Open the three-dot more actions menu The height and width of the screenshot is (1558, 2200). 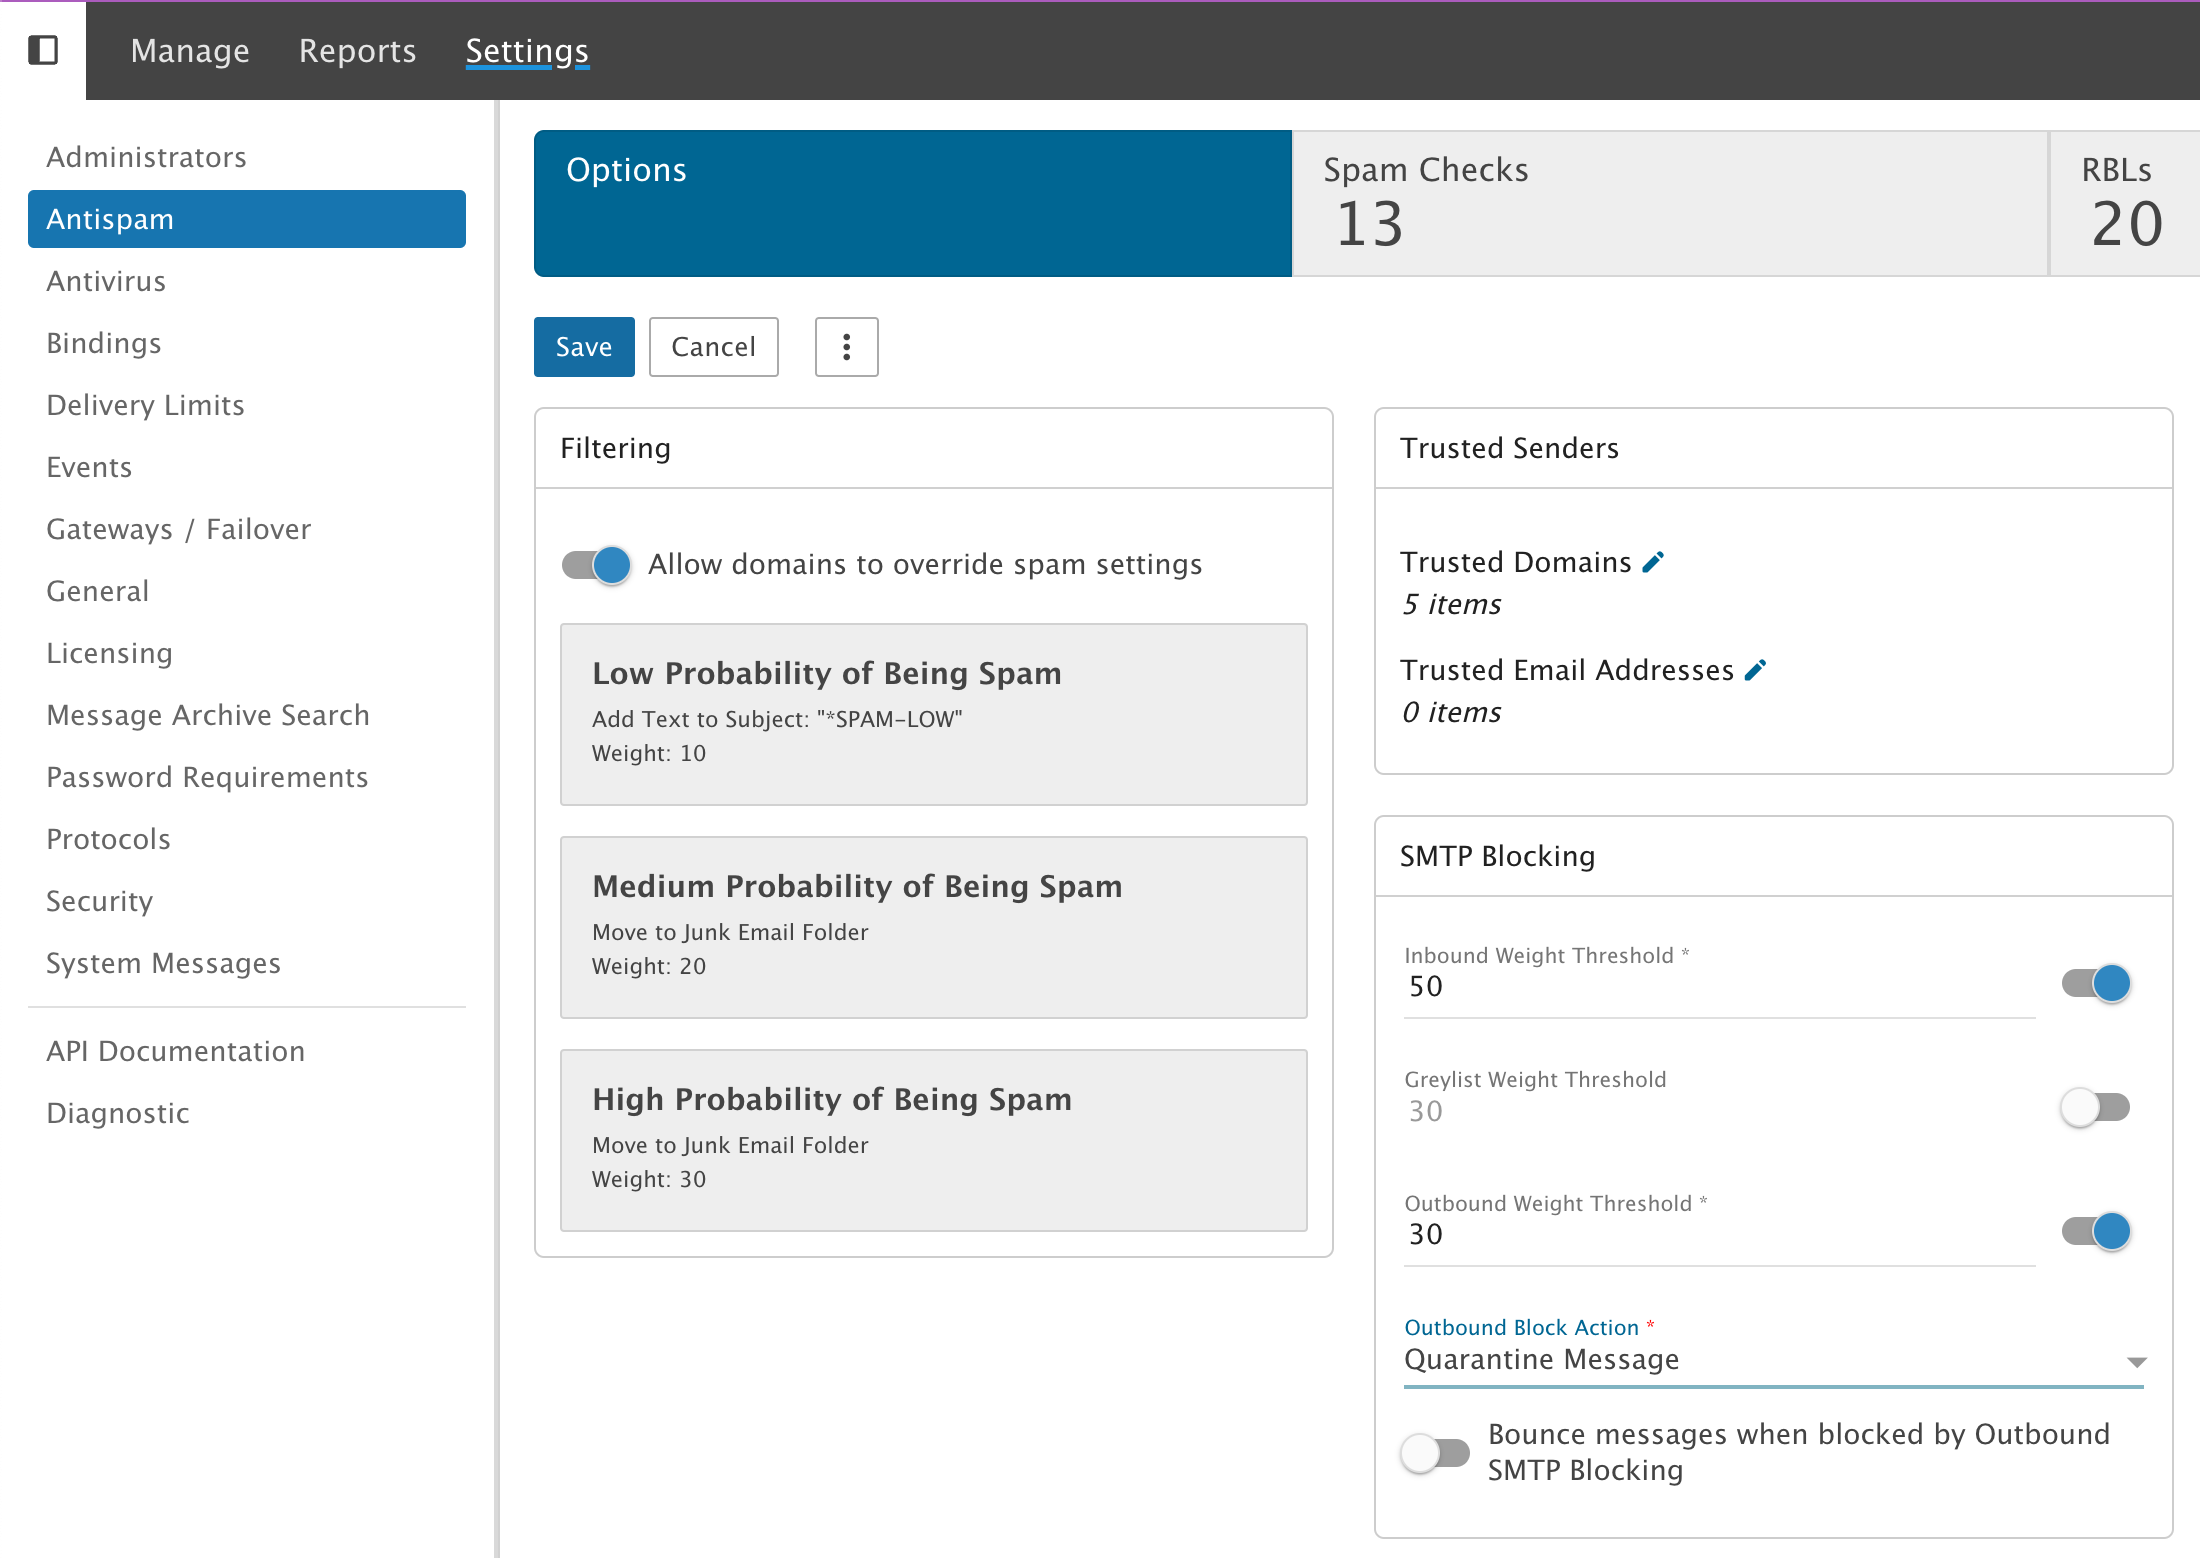tap(846, 347)
